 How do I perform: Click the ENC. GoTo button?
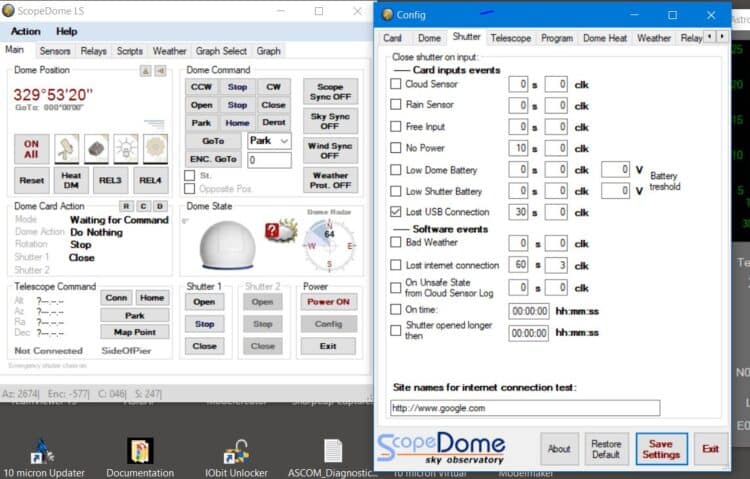tap(213, 159)
